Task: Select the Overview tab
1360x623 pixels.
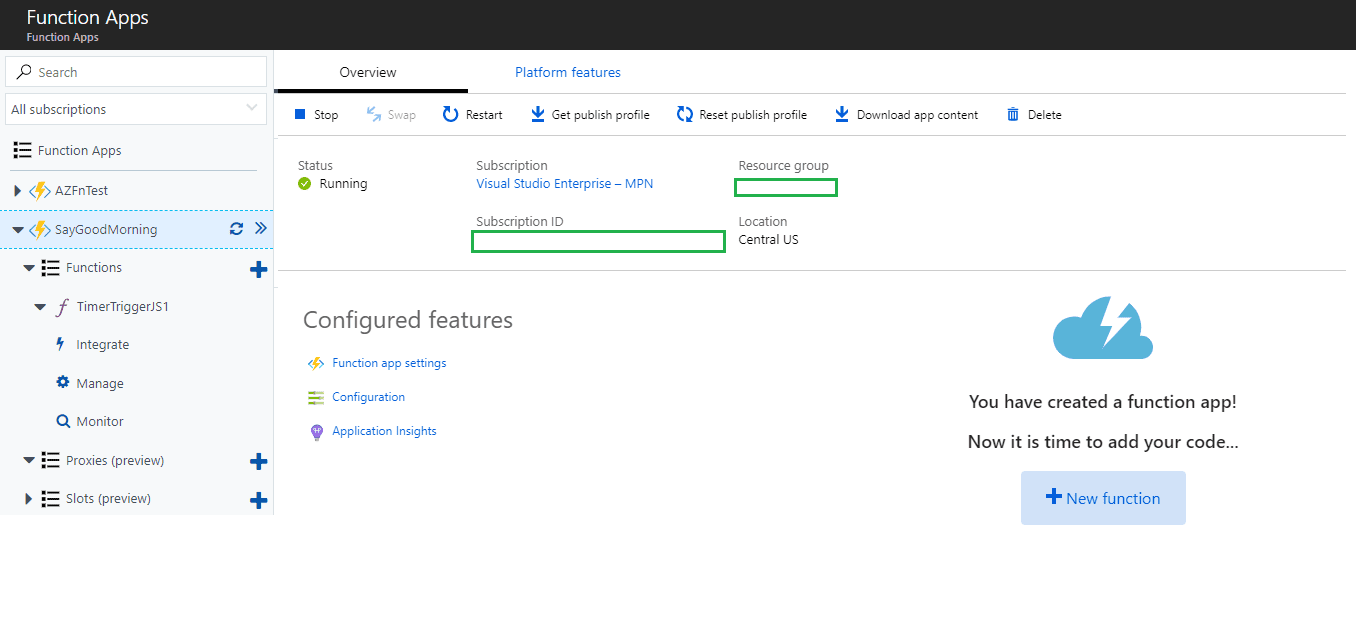Action: tap(368, 73)
